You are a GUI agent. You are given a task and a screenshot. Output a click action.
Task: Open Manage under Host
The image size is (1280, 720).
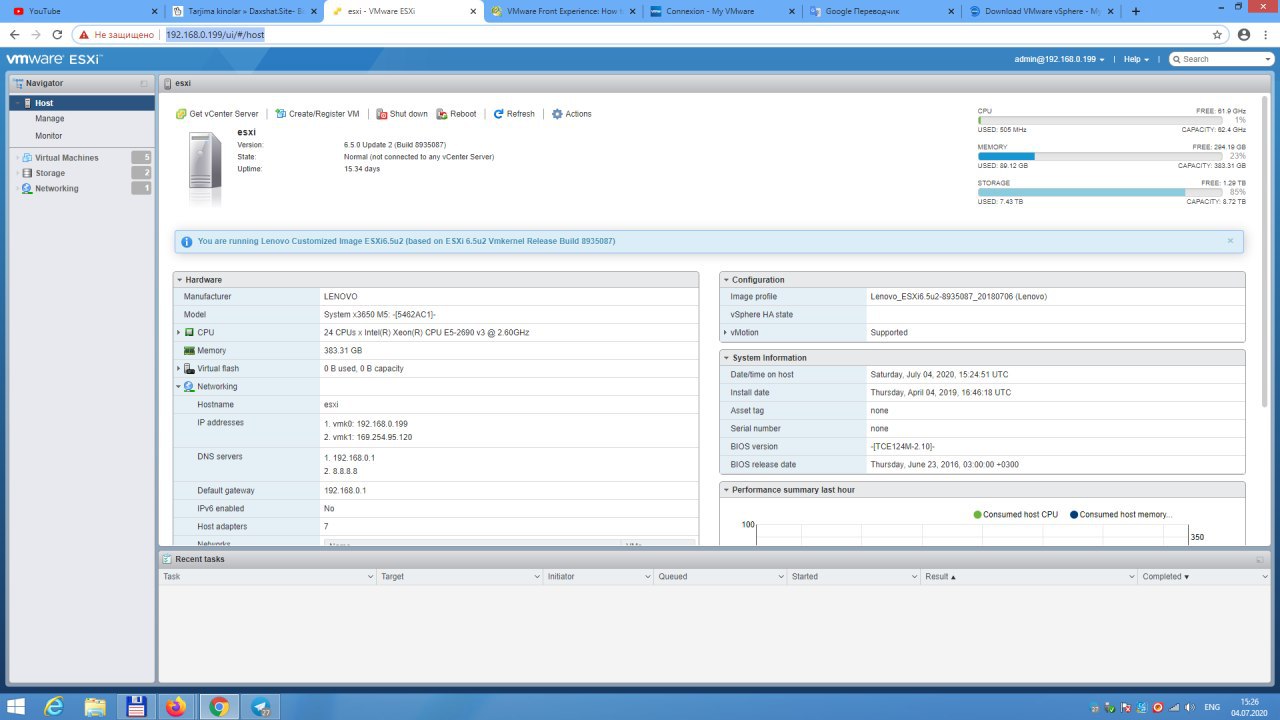point(49,119)
